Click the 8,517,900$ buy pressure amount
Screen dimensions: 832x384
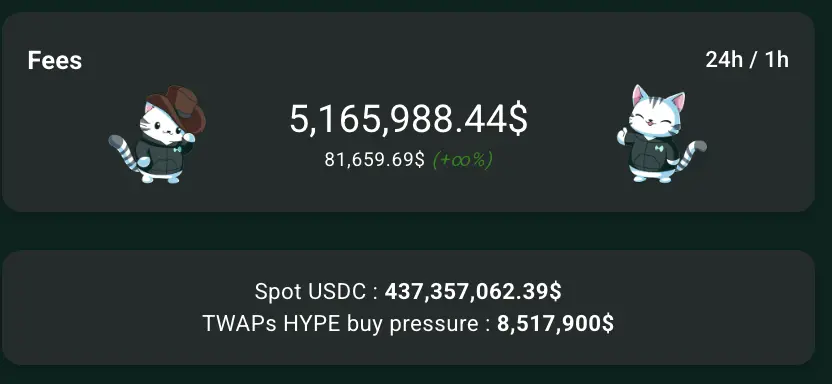(556, 323)
